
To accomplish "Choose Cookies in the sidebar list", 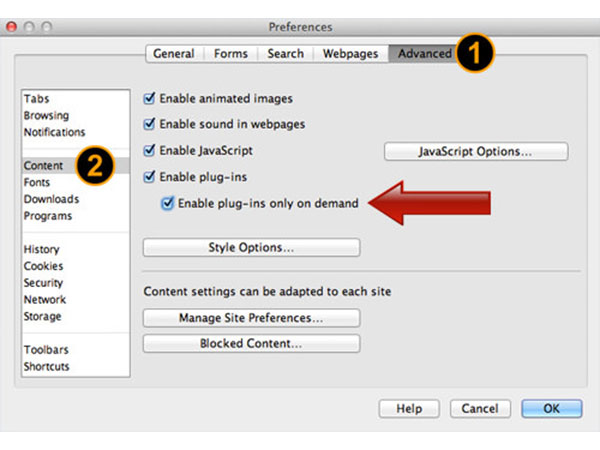I will click(x=44, y=266).
